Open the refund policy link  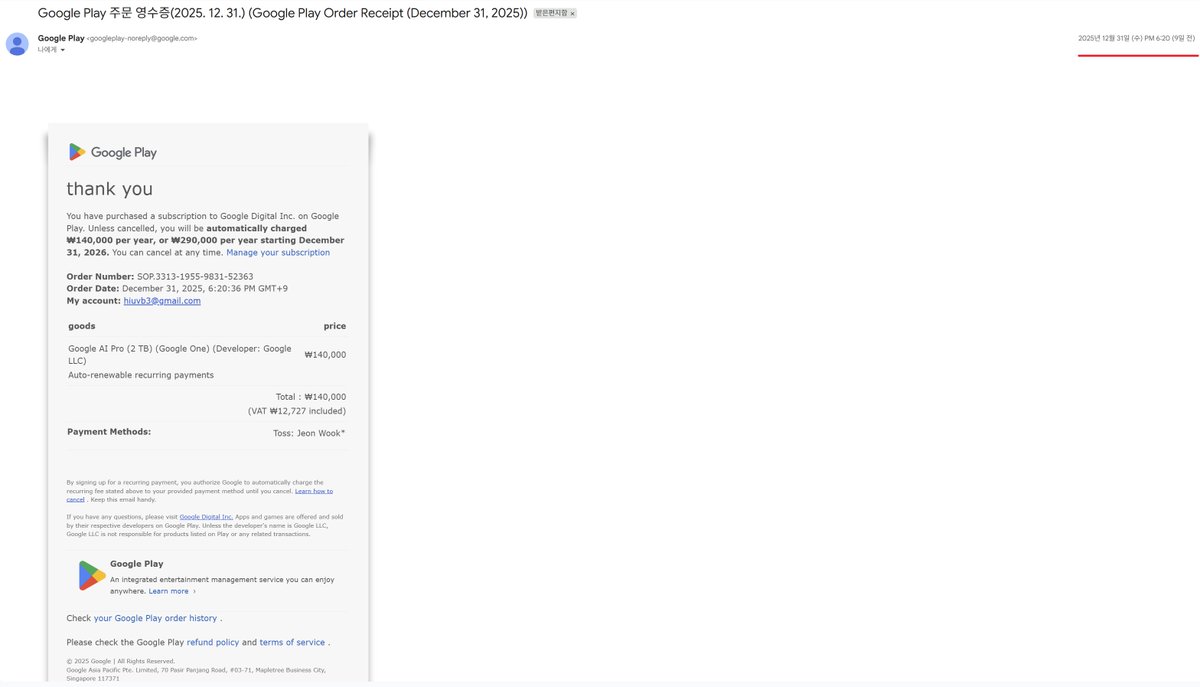[213, 642]
